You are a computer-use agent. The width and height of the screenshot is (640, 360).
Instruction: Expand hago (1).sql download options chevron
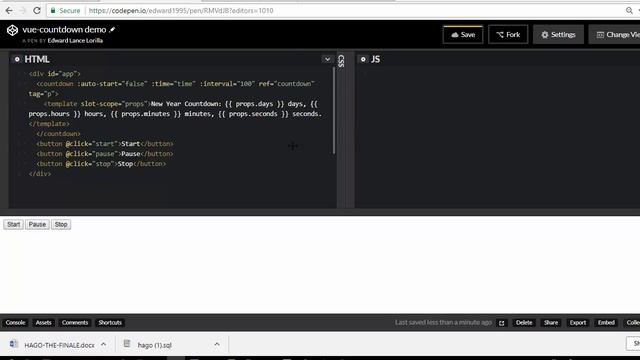(x=217, y=344)
